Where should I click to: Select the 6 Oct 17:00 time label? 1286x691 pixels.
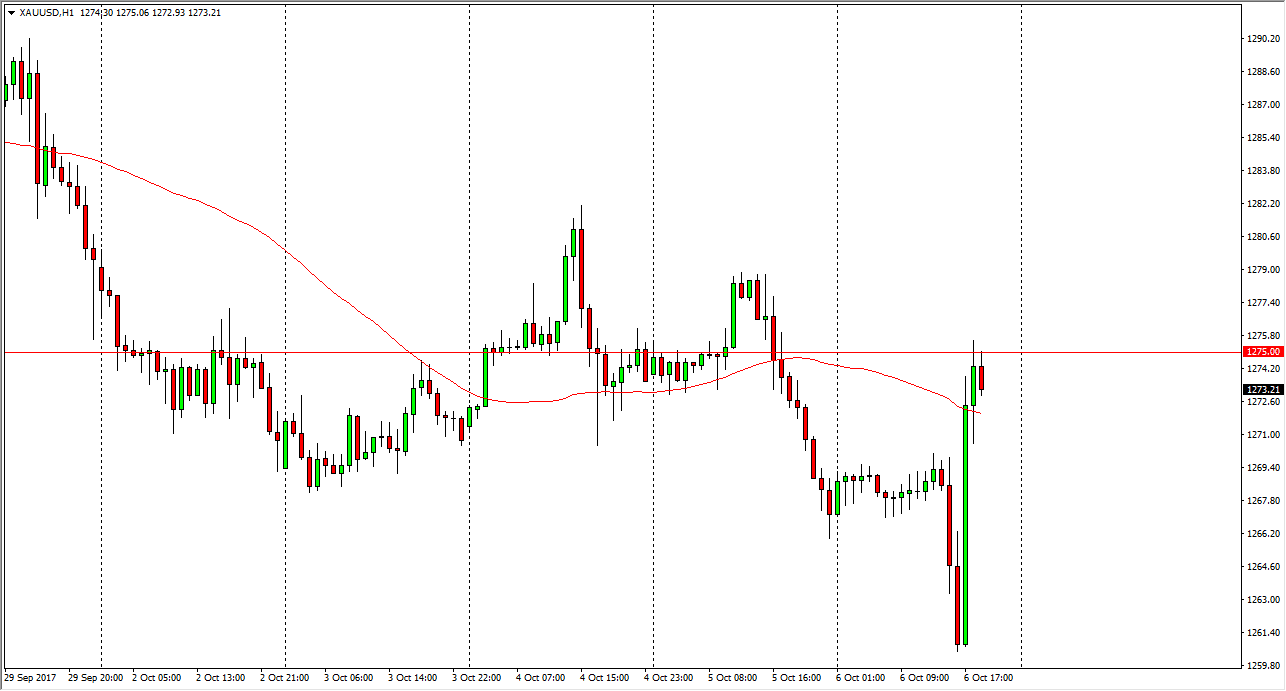(988, 678)
